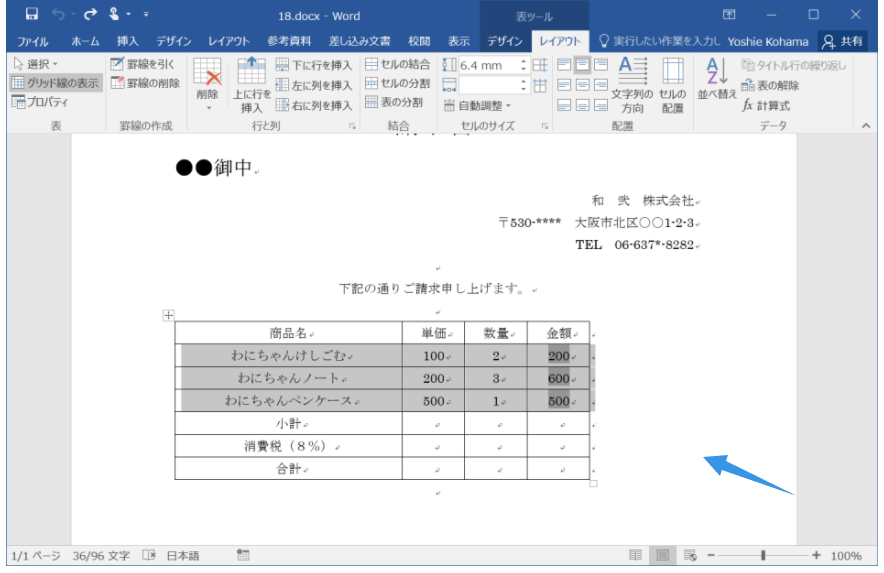The width and height of the screenshot is (884, 573).
Task: Align cell text bottom right
Action: [601, 105]
